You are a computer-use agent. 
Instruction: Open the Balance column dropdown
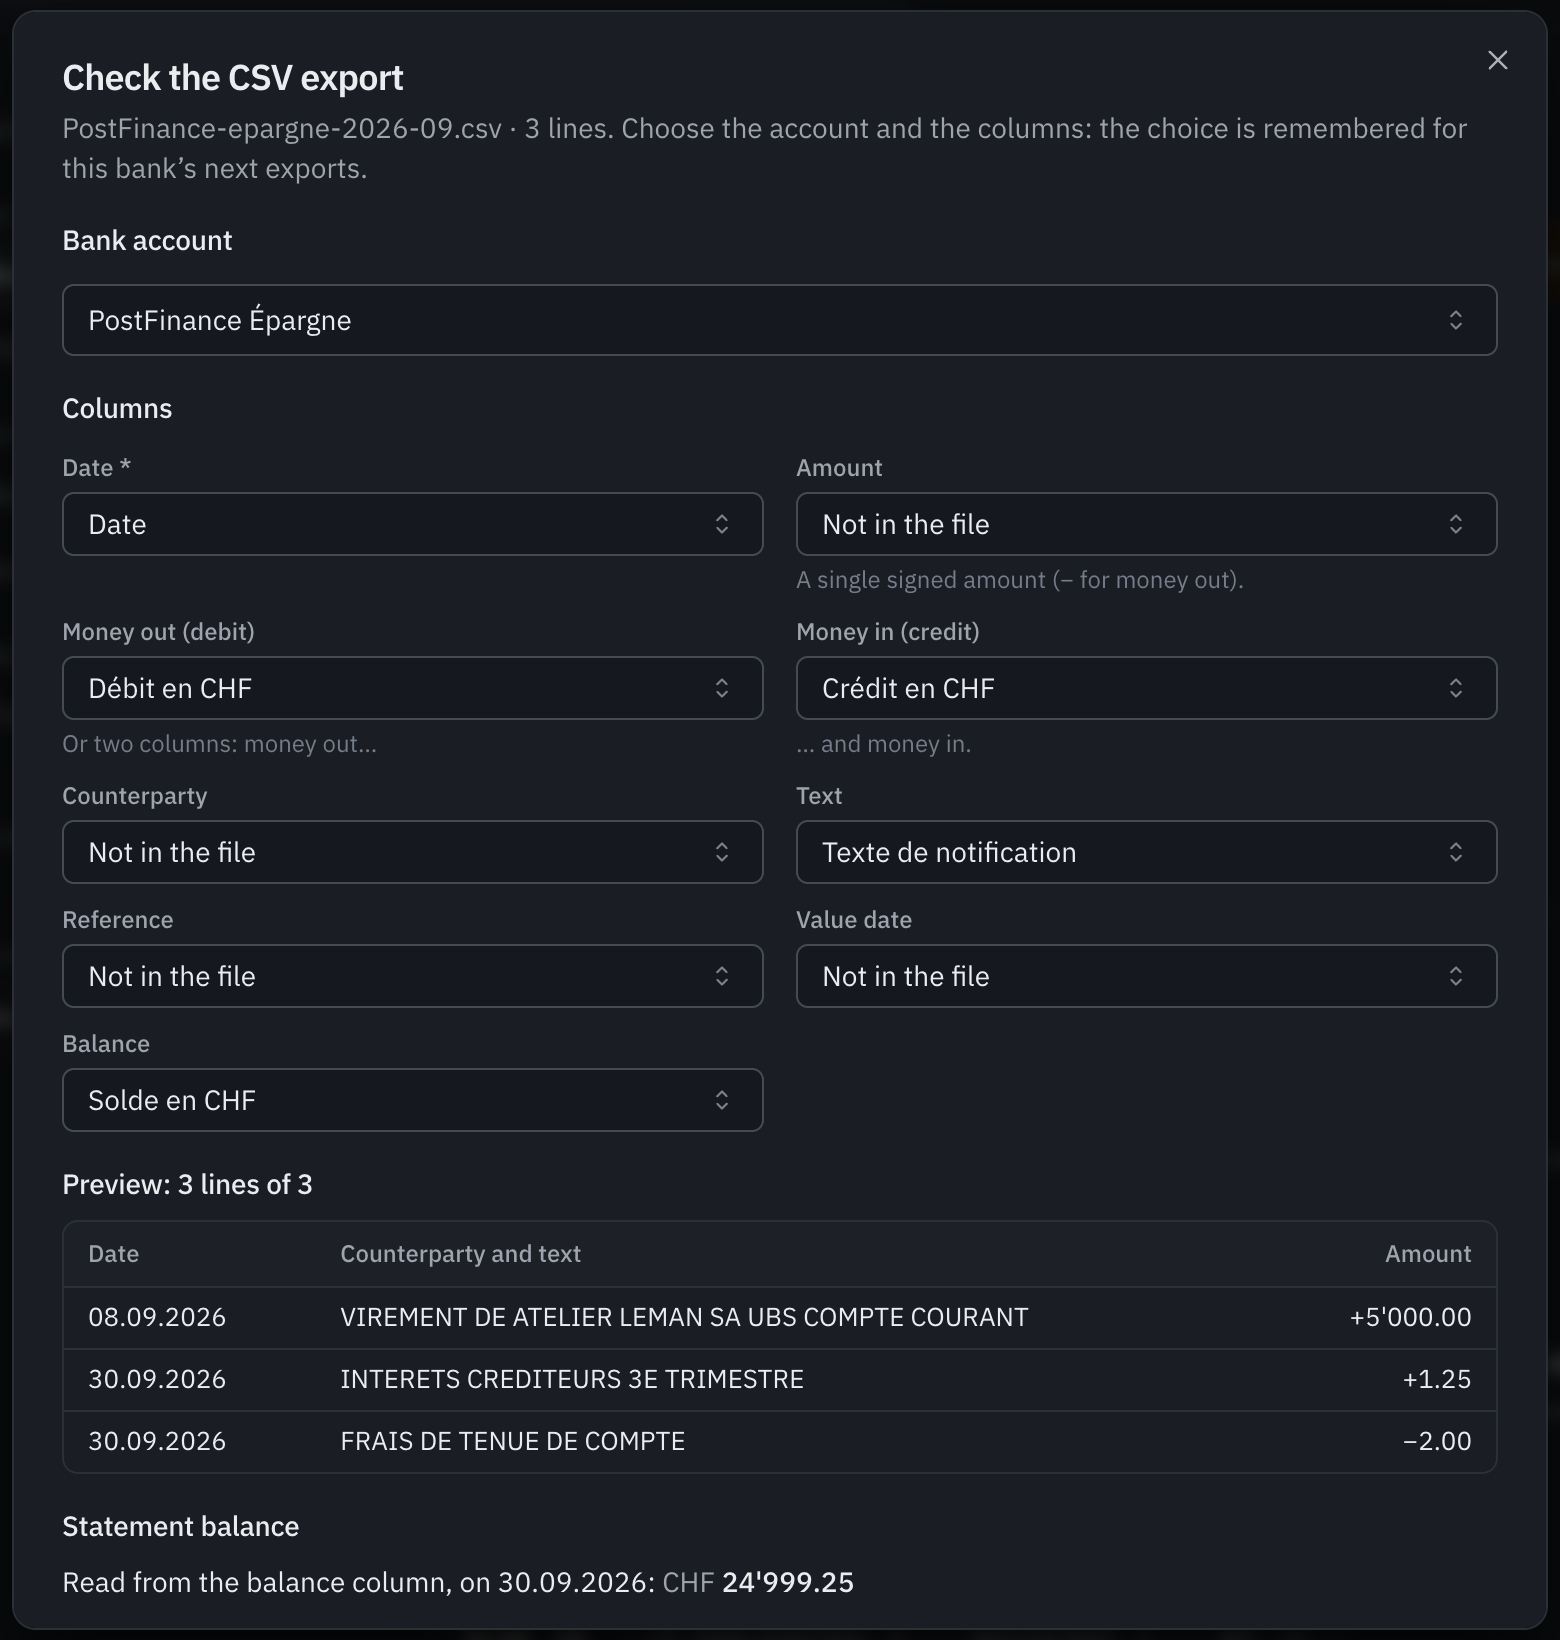412,1100
